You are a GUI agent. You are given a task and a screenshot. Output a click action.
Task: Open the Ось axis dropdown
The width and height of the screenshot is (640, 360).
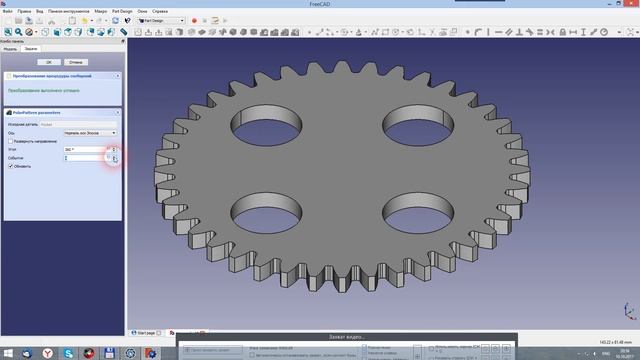point(90,133)
